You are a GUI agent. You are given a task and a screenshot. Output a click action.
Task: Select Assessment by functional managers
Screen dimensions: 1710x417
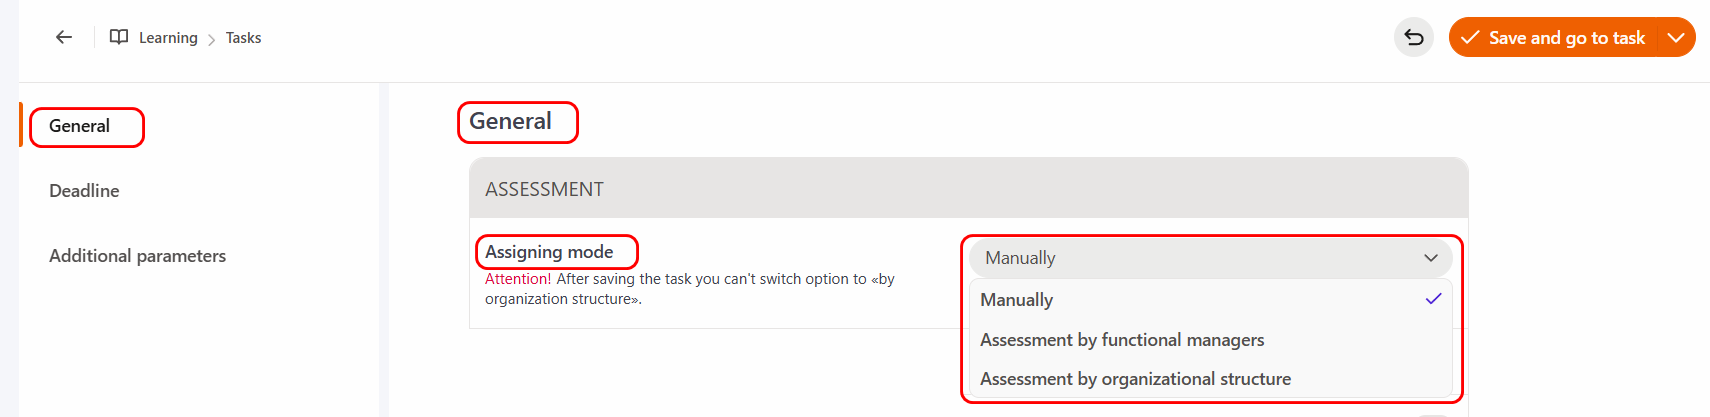(1122, 340)
